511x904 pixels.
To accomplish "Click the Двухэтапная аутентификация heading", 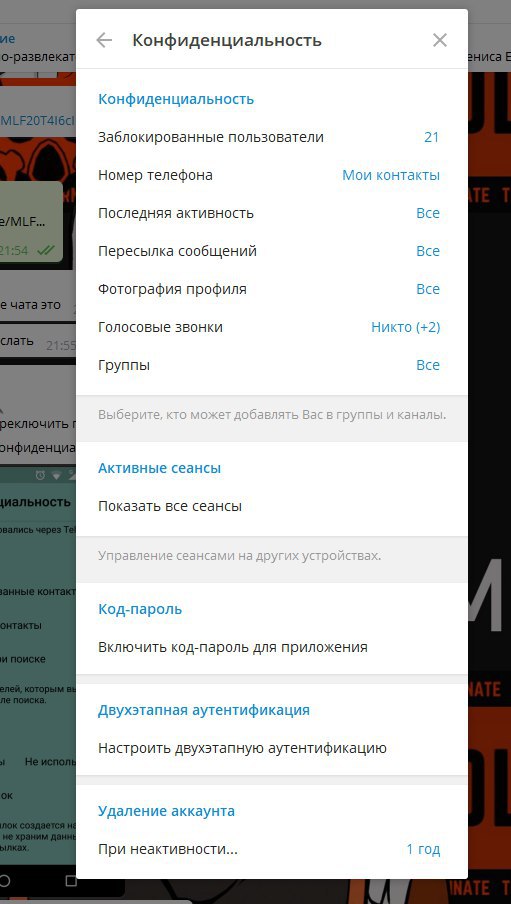I will click(x=204, y=710).
